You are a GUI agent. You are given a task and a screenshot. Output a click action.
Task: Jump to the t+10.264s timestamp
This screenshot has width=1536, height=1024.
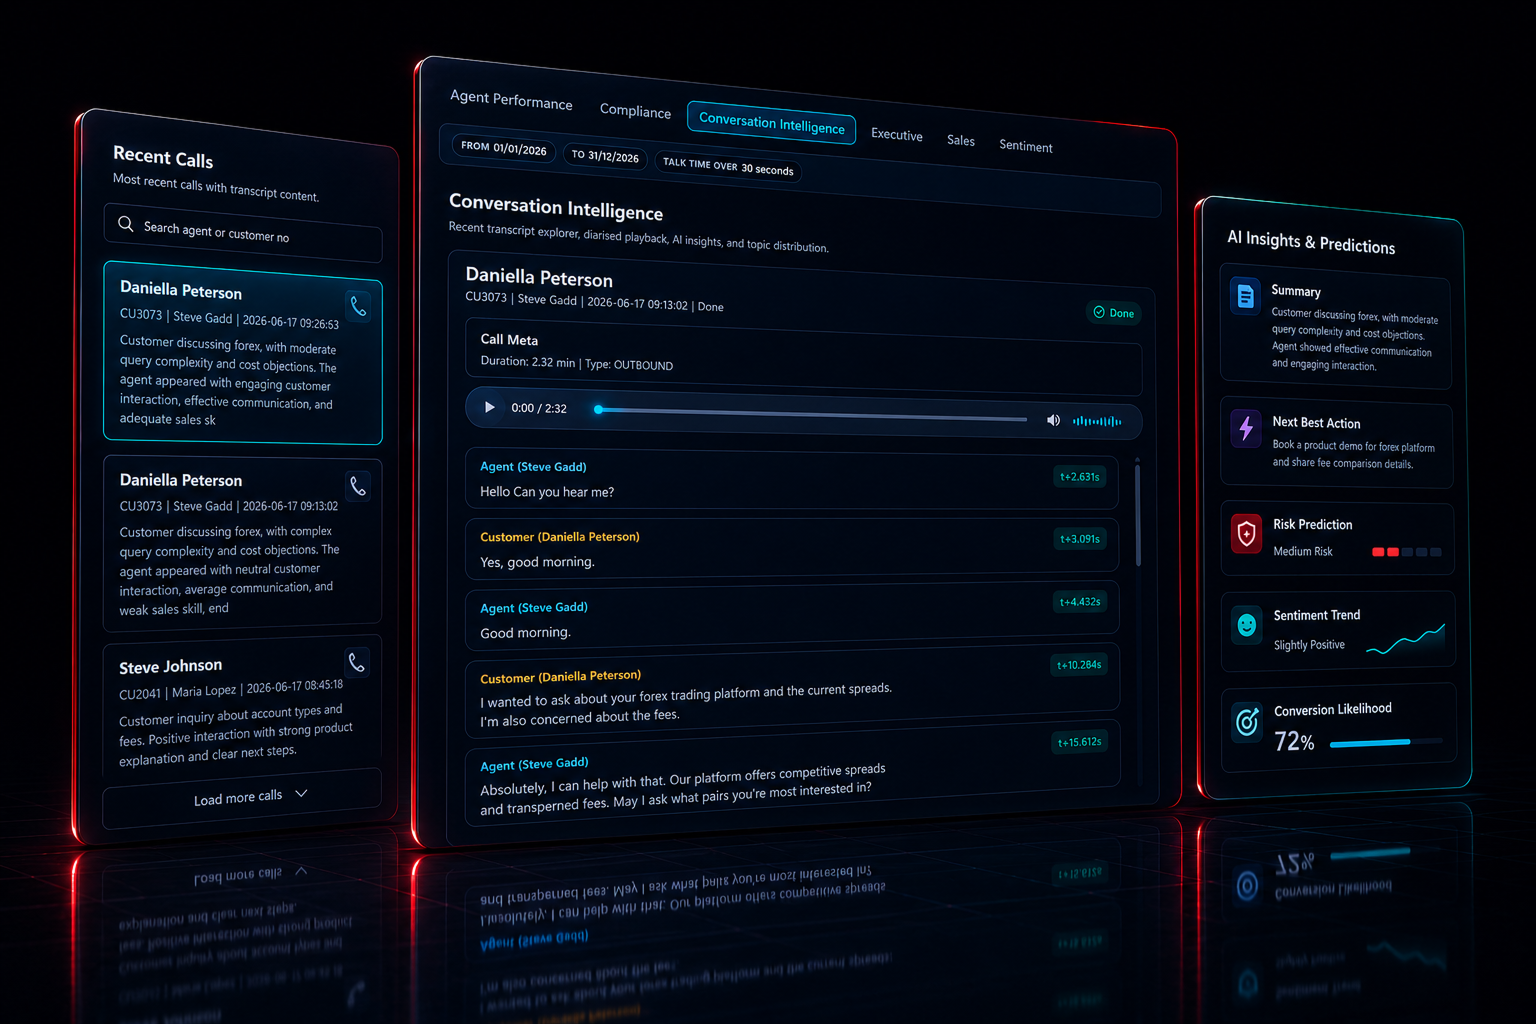tap(1079, 665)
